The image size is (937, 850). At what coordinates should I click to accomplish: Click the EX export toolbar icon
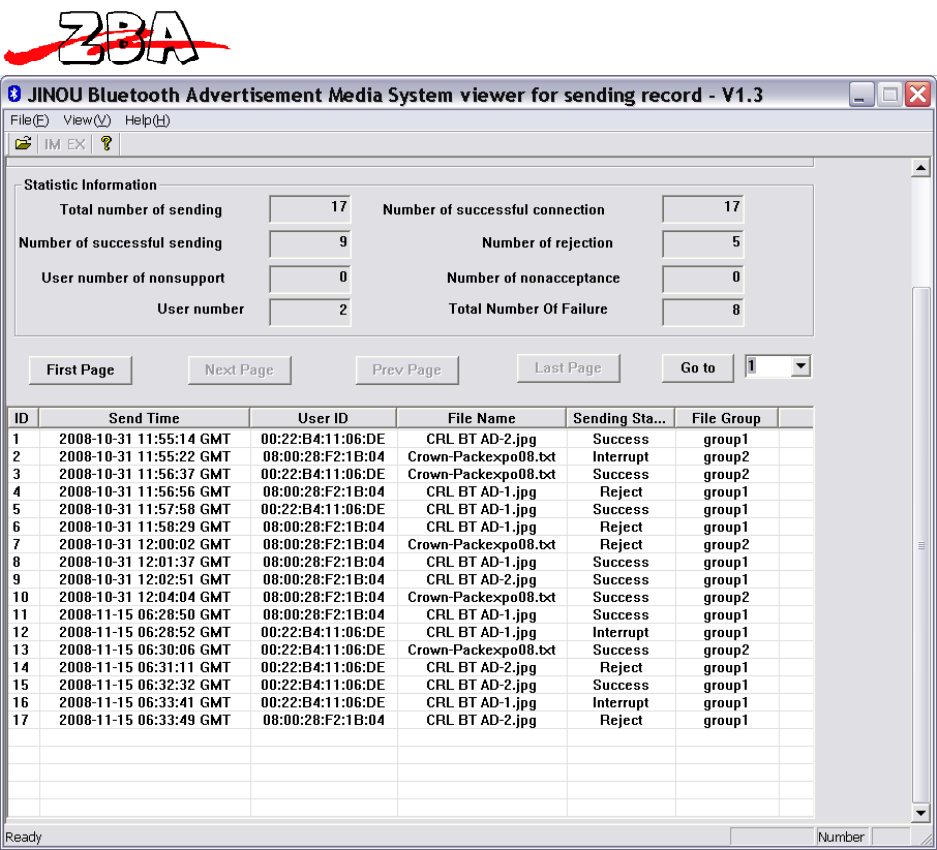pyautogui.click(x=76, y=144)
